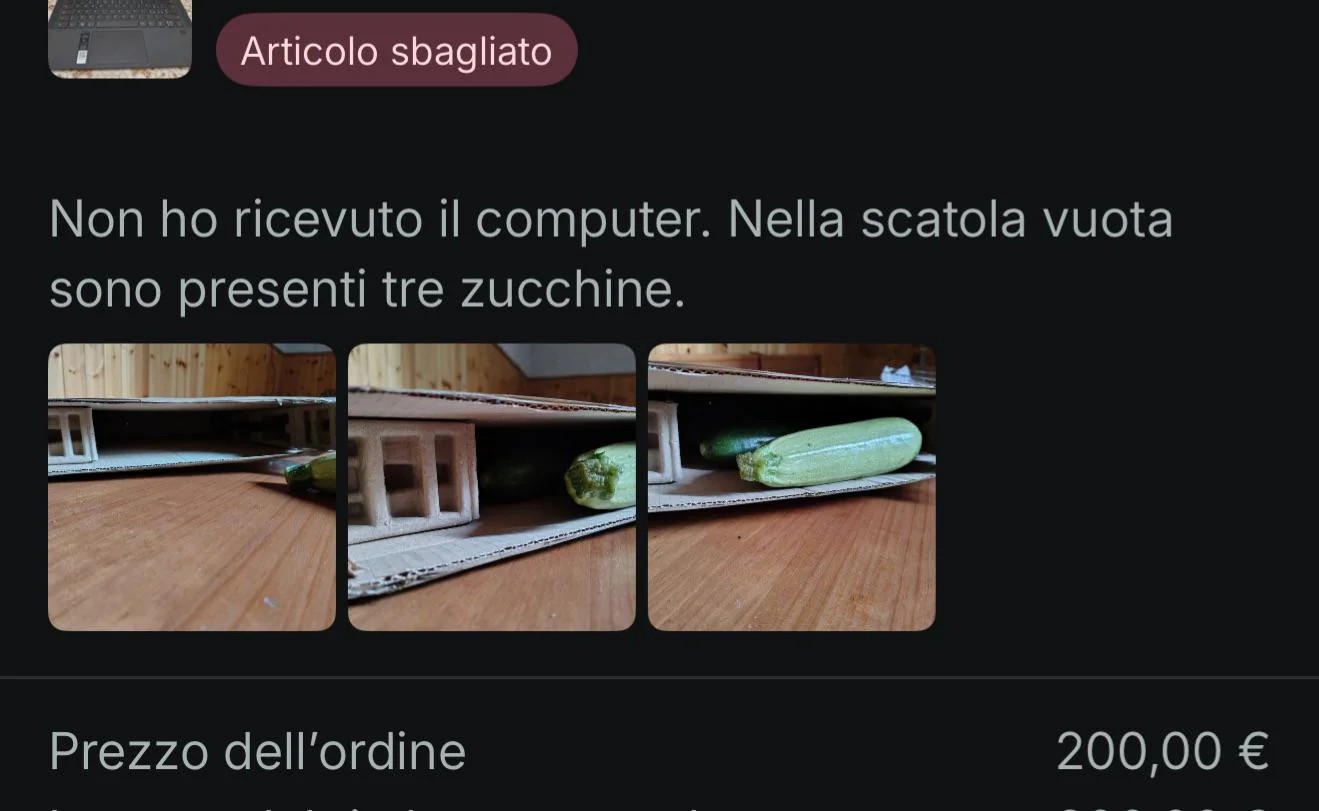The image size is (1319, 811).
Task: Open the laptop item thumbnail
Action: click(120, 38)
